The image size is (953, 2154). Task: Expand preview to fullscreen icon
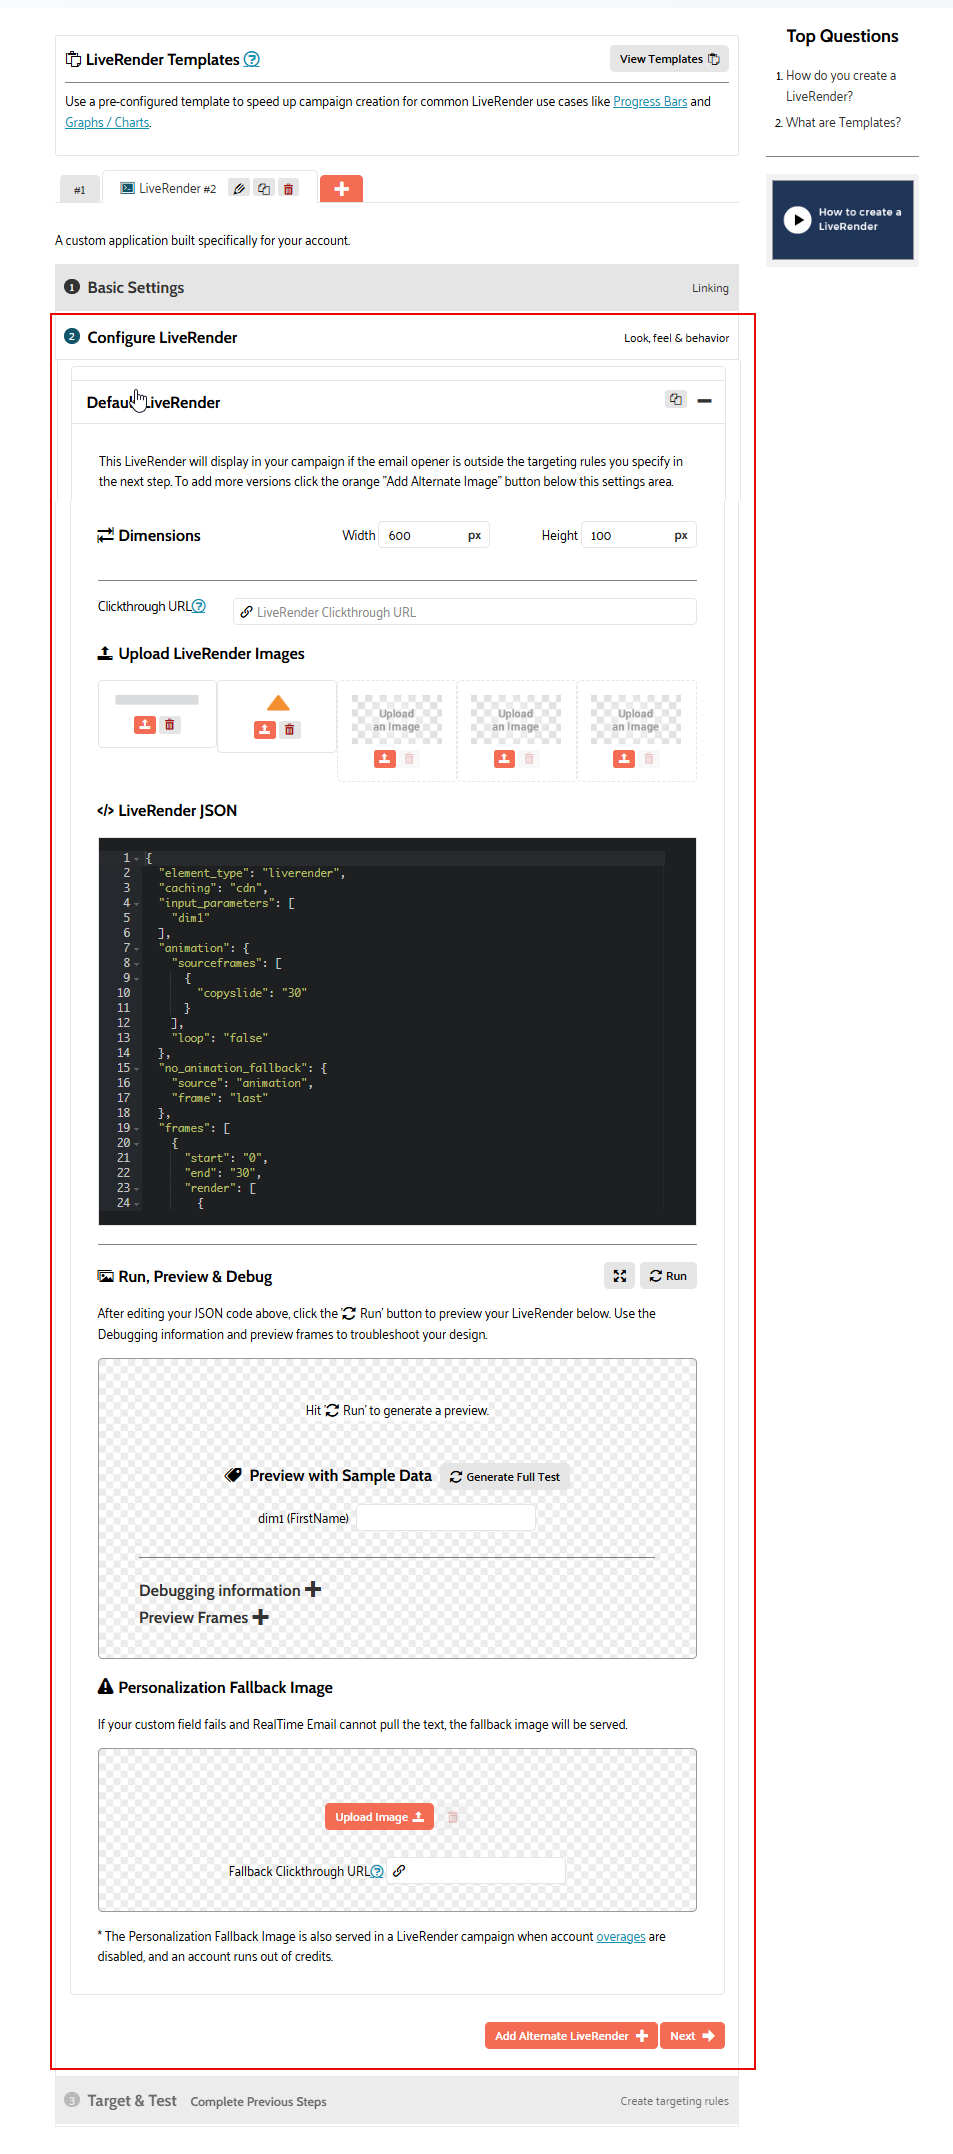tap(620, 1276)
